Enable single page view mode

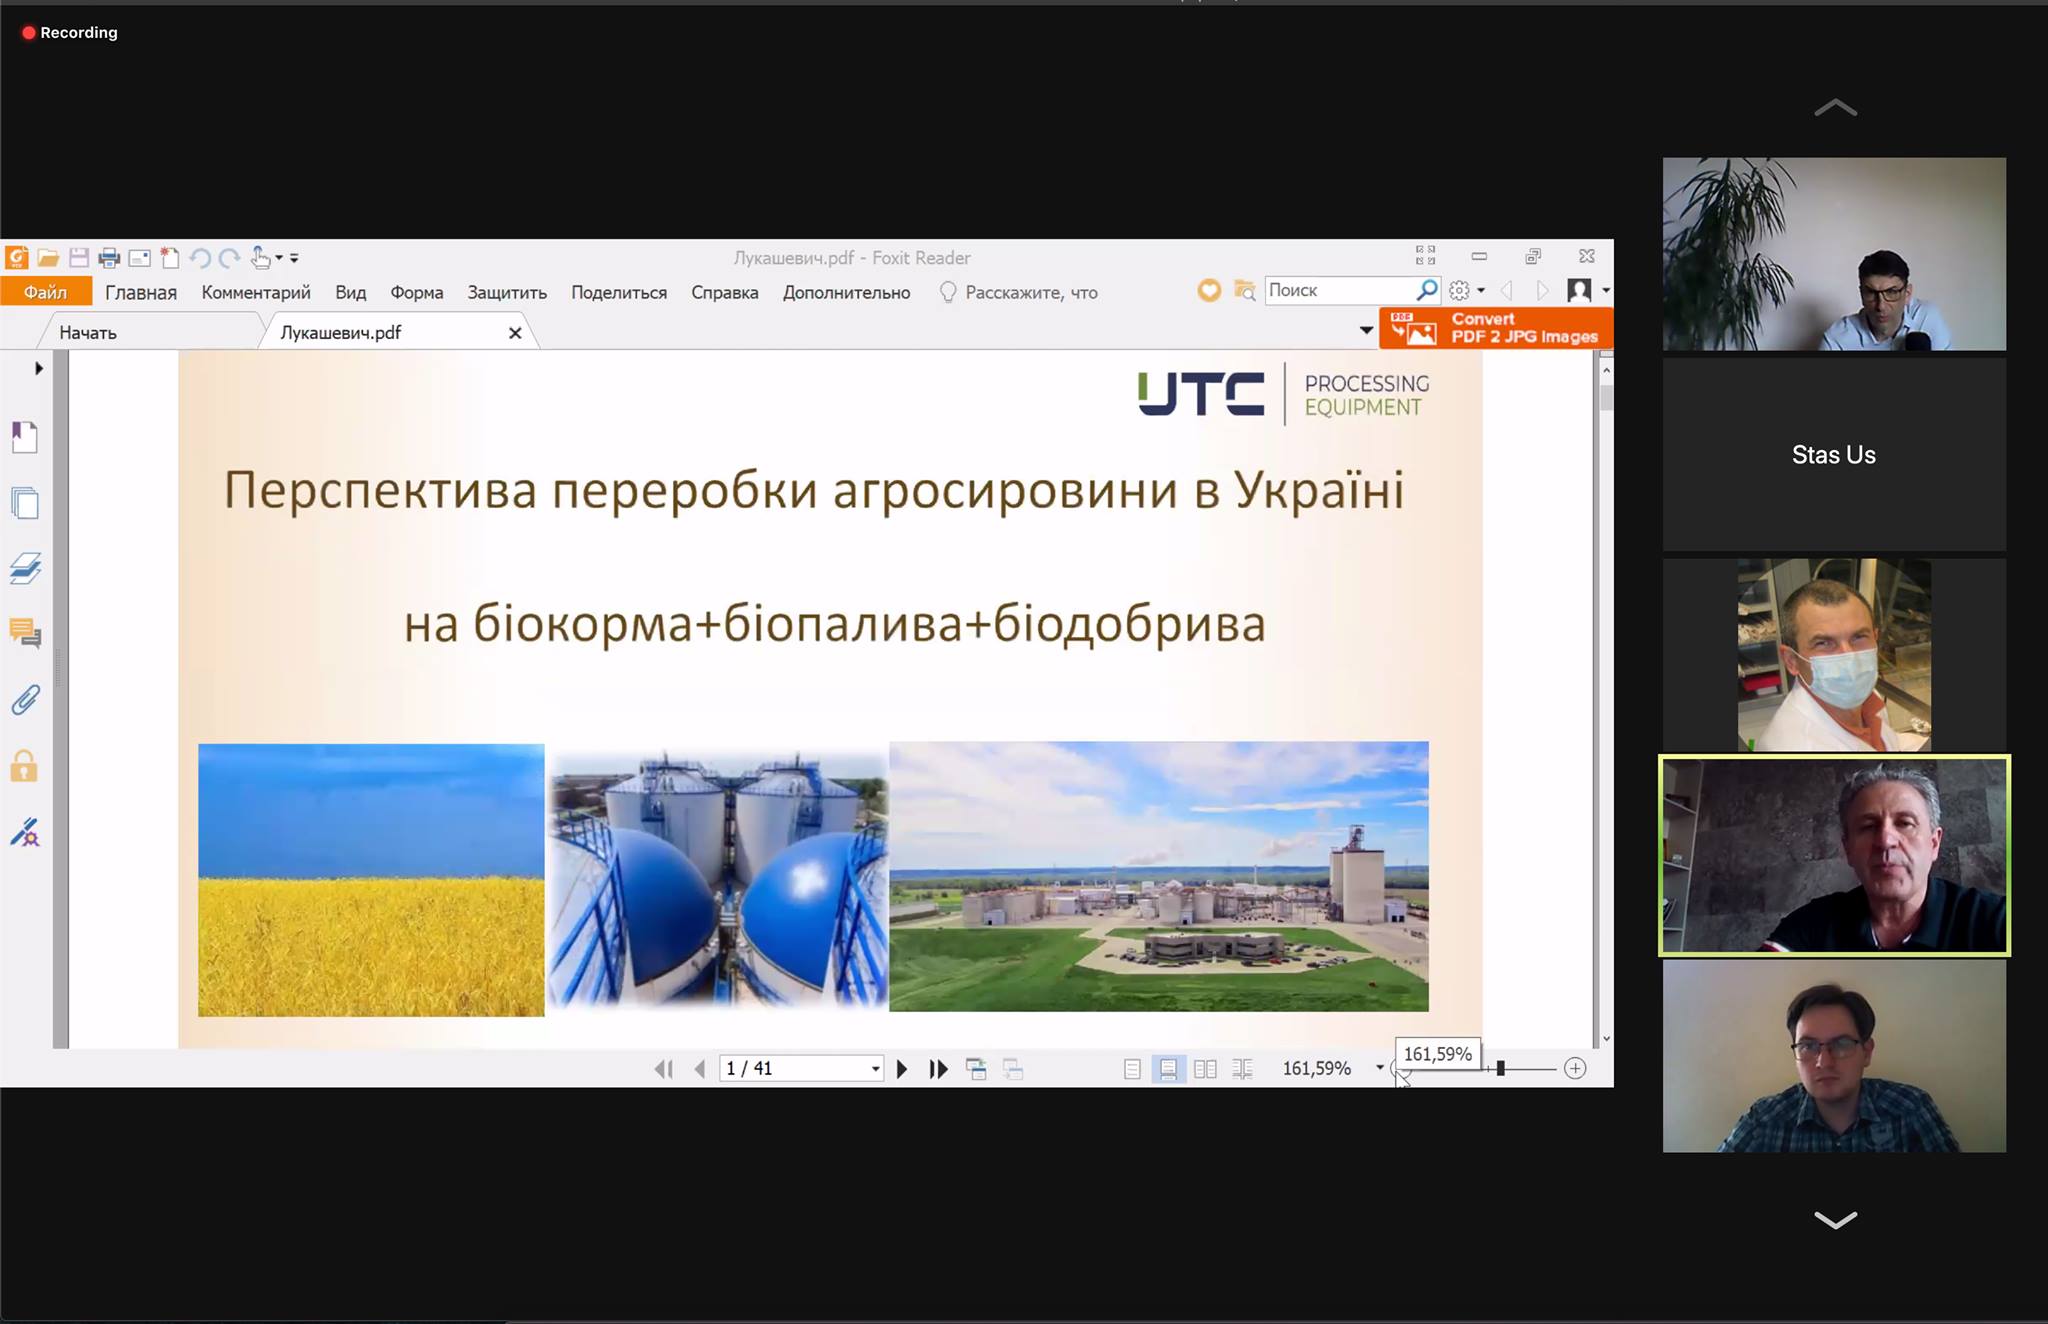click(1132, 1069)
